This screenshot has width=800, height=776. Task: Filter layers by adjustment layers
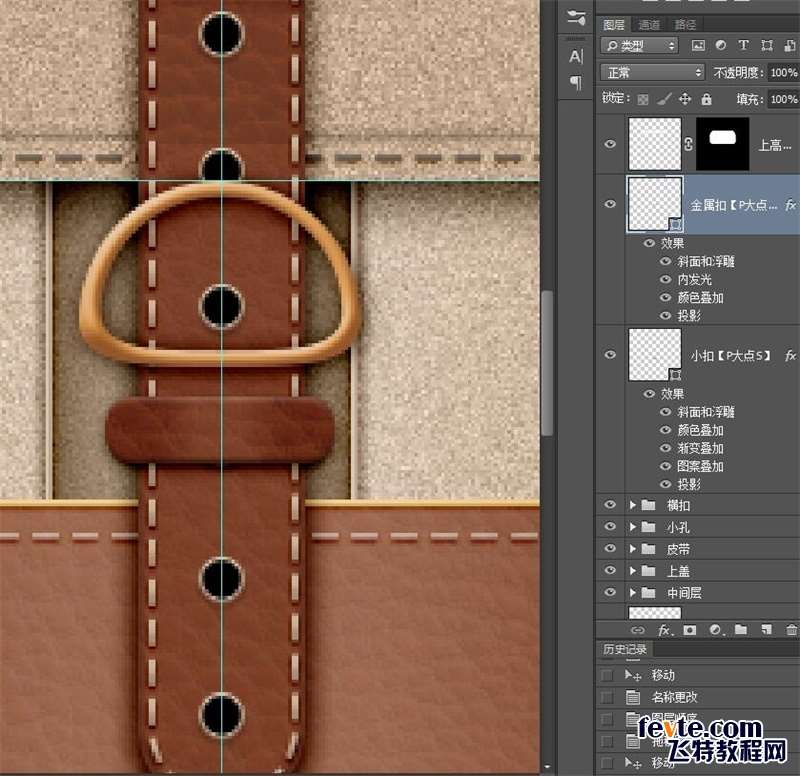pos(721,45)
